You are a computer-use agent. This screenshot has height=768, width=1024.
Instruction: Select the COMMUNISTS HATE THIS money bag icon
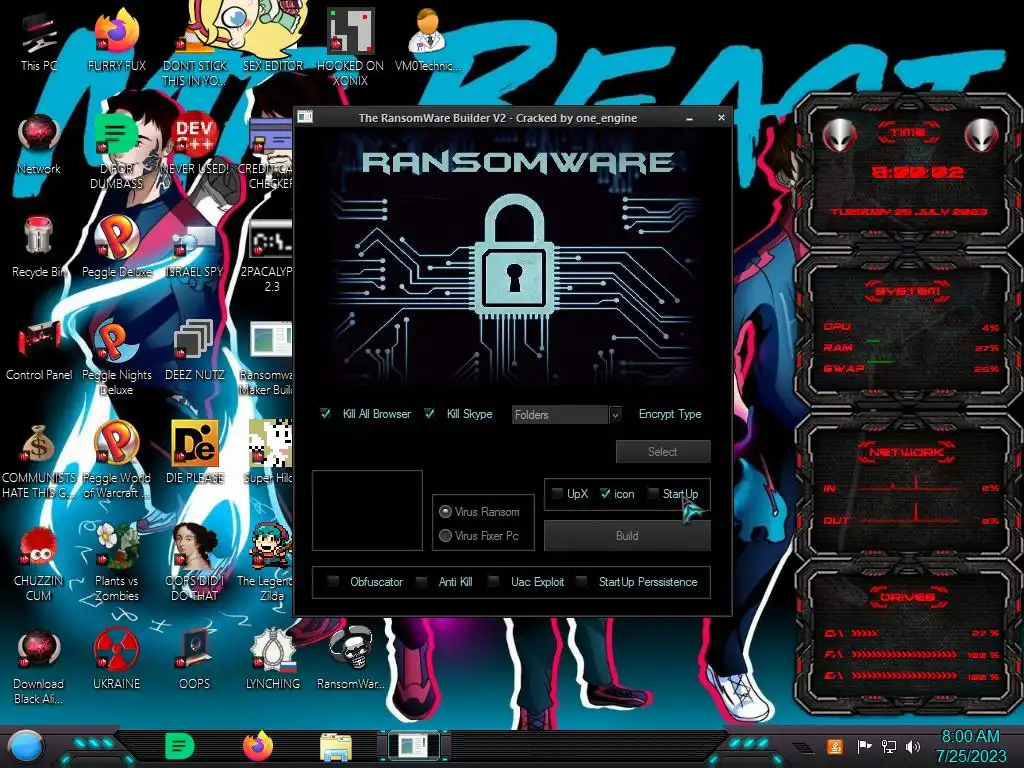click(x=39, y=460)
